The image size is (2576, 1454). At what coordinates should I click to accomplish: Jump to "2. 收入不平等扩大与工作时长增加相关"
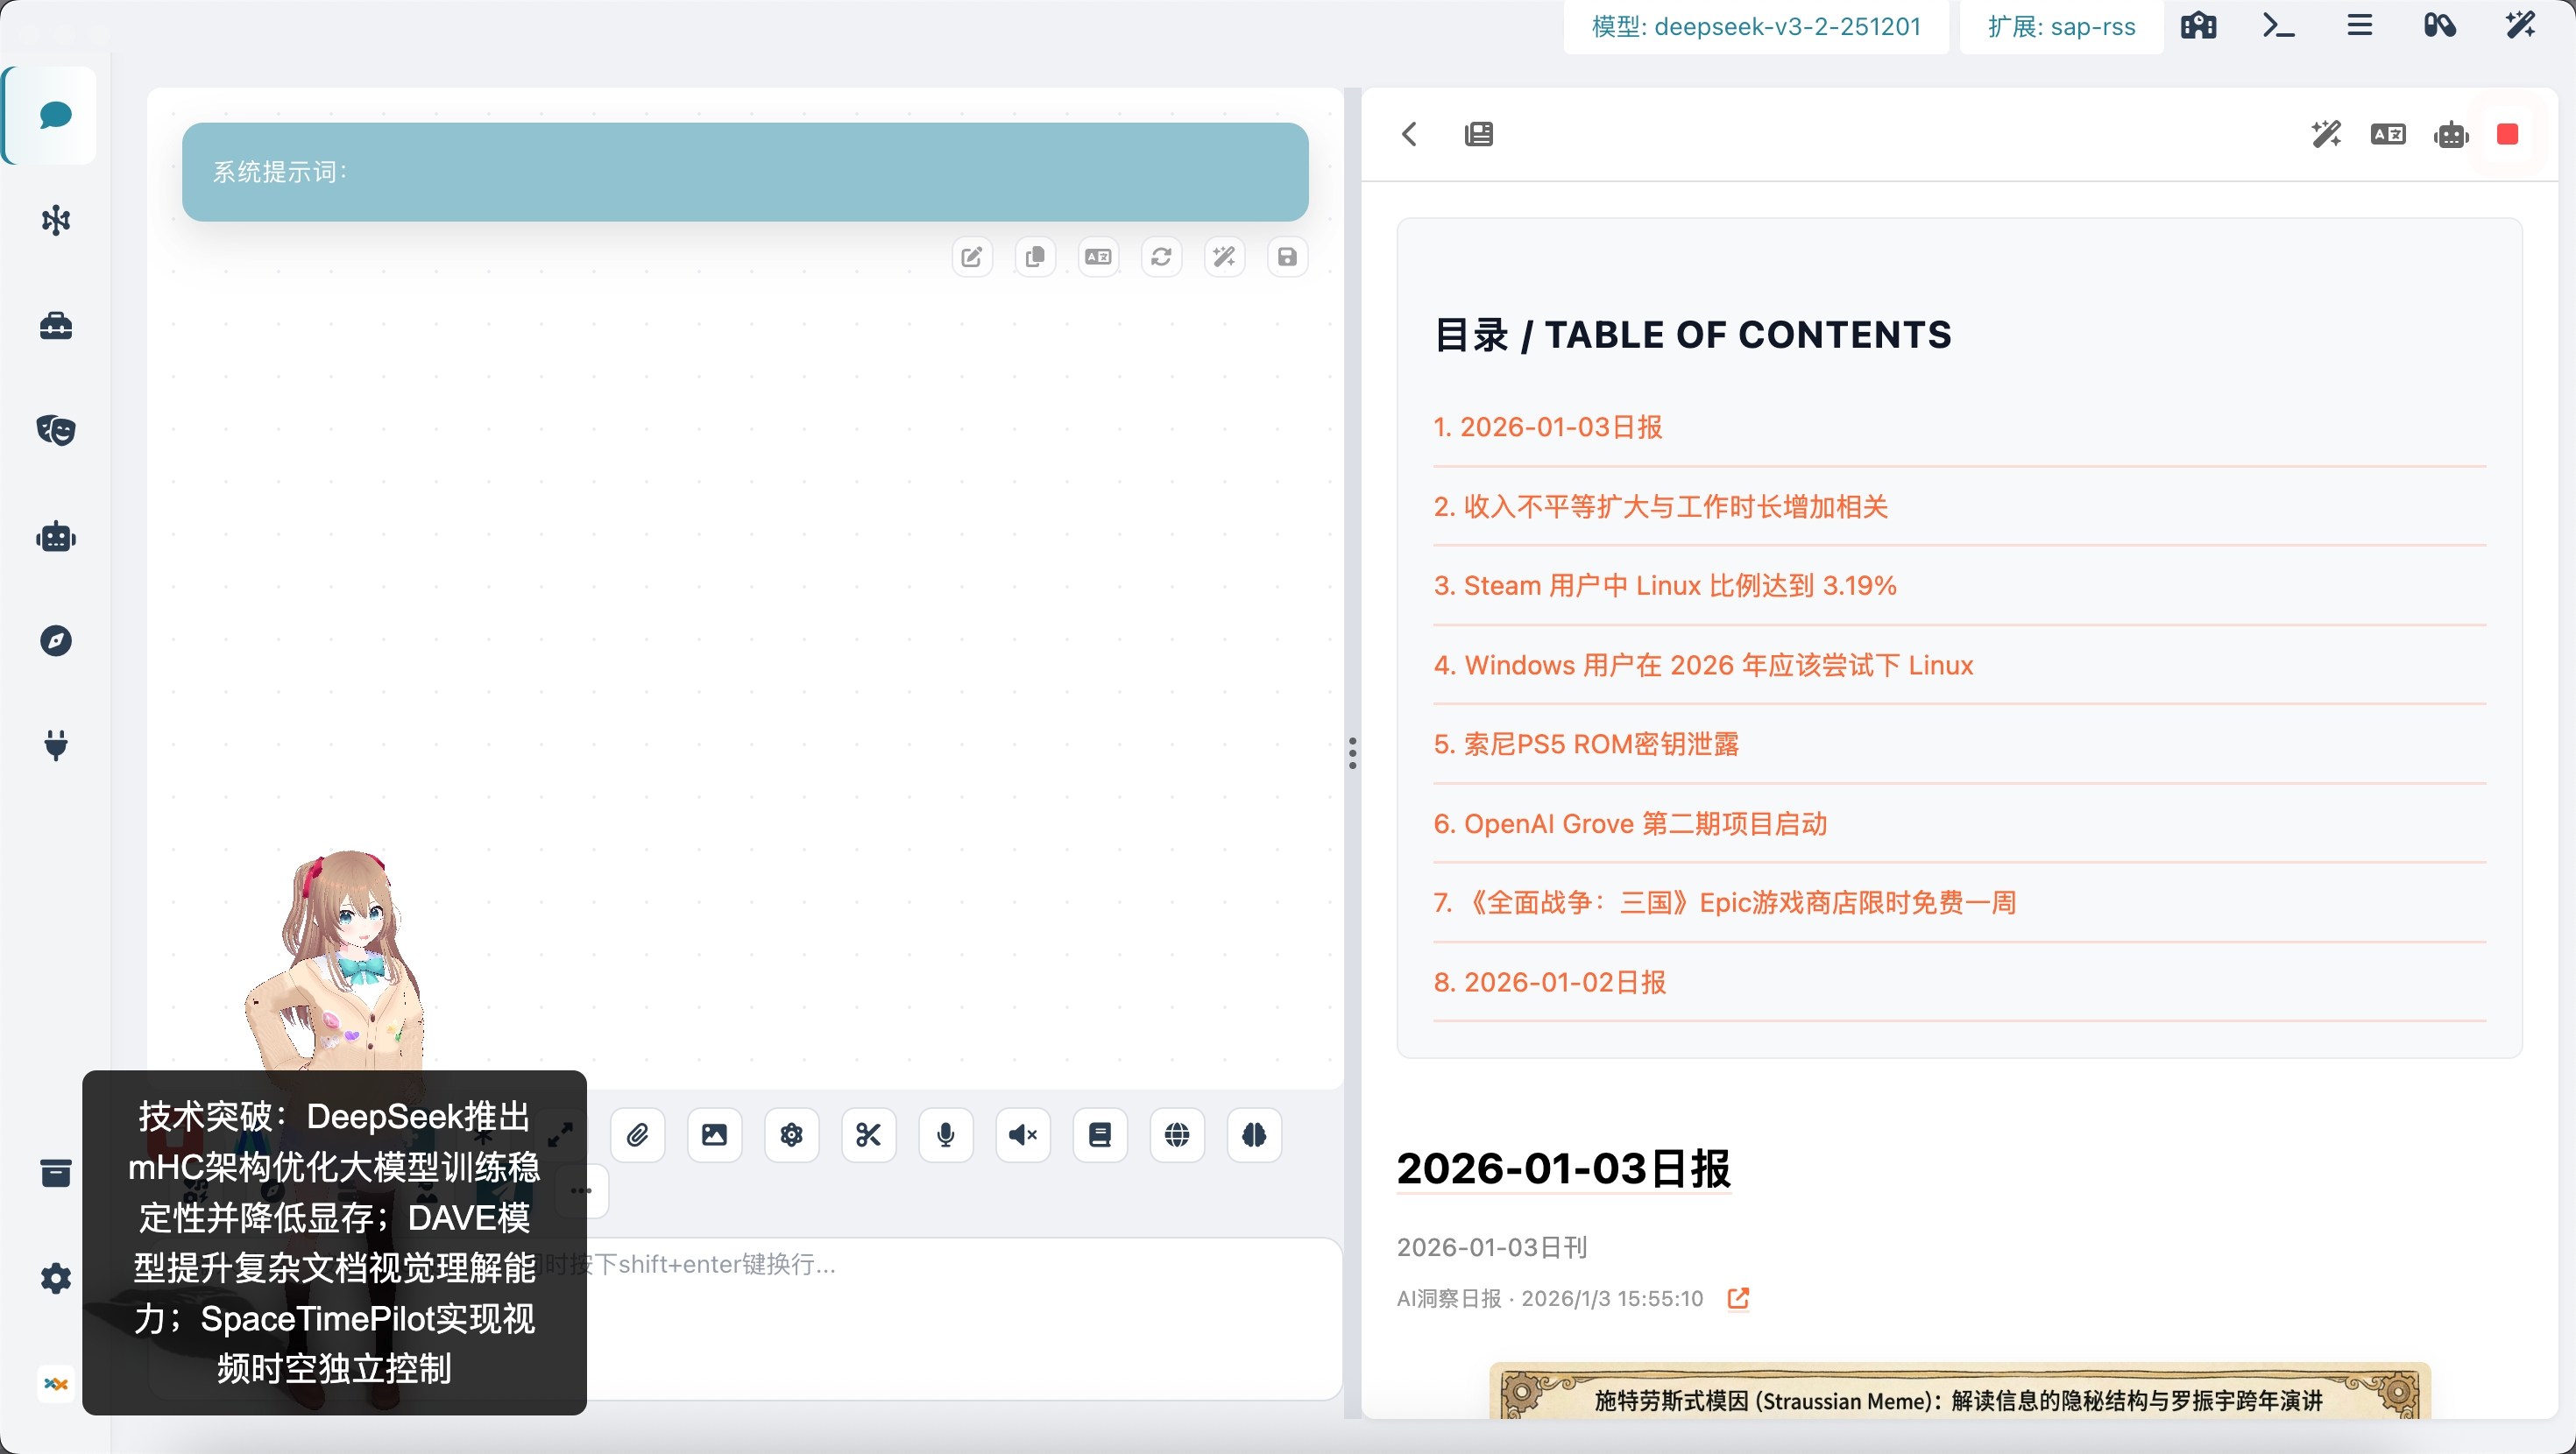(1661, 507)
